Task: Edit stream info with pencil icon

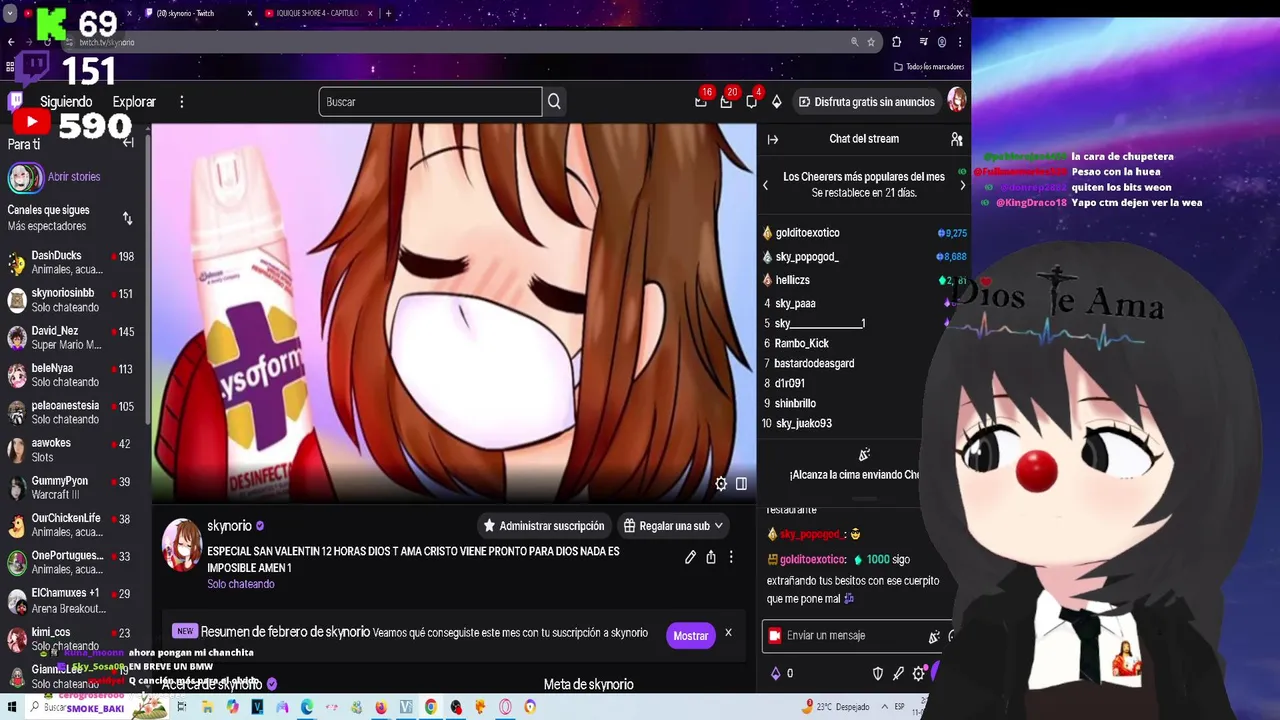Action: pyautogui.click(x=690, y=557)
